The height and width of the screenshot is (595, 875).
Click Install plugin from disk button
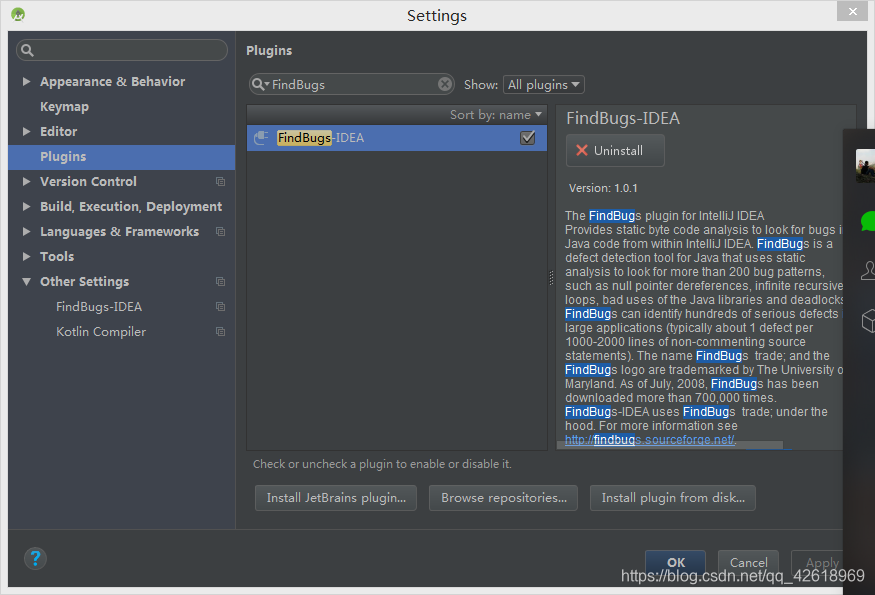click(x=672, y=498)
